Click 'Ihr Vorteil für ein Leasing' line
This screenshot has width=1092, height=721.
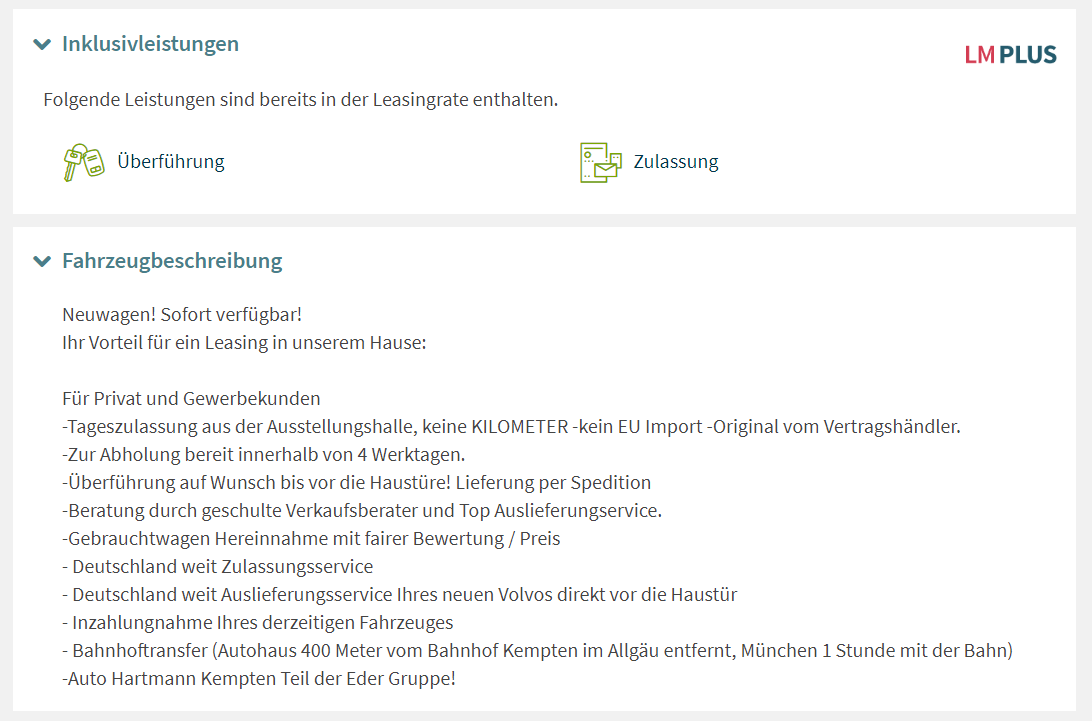pyautogui.click(x=244, y=343)
